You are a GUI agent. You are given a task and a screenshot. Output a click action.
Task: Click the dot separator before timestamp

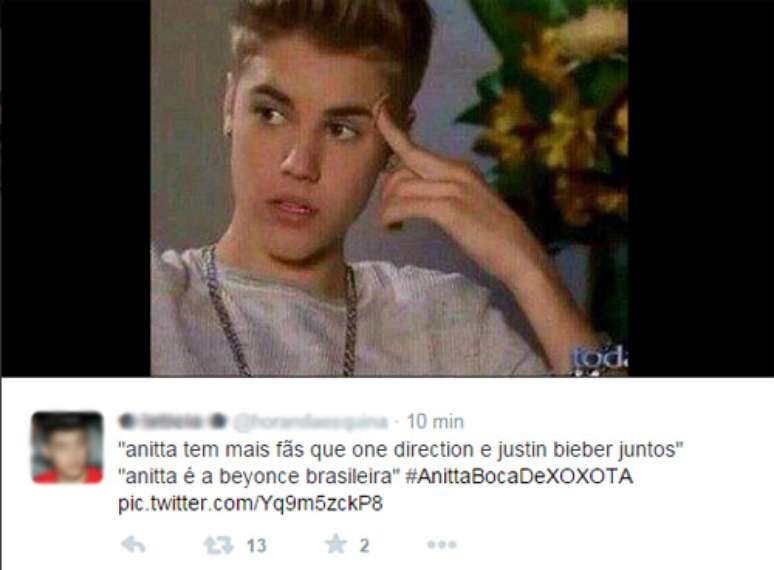click(397, 422)
